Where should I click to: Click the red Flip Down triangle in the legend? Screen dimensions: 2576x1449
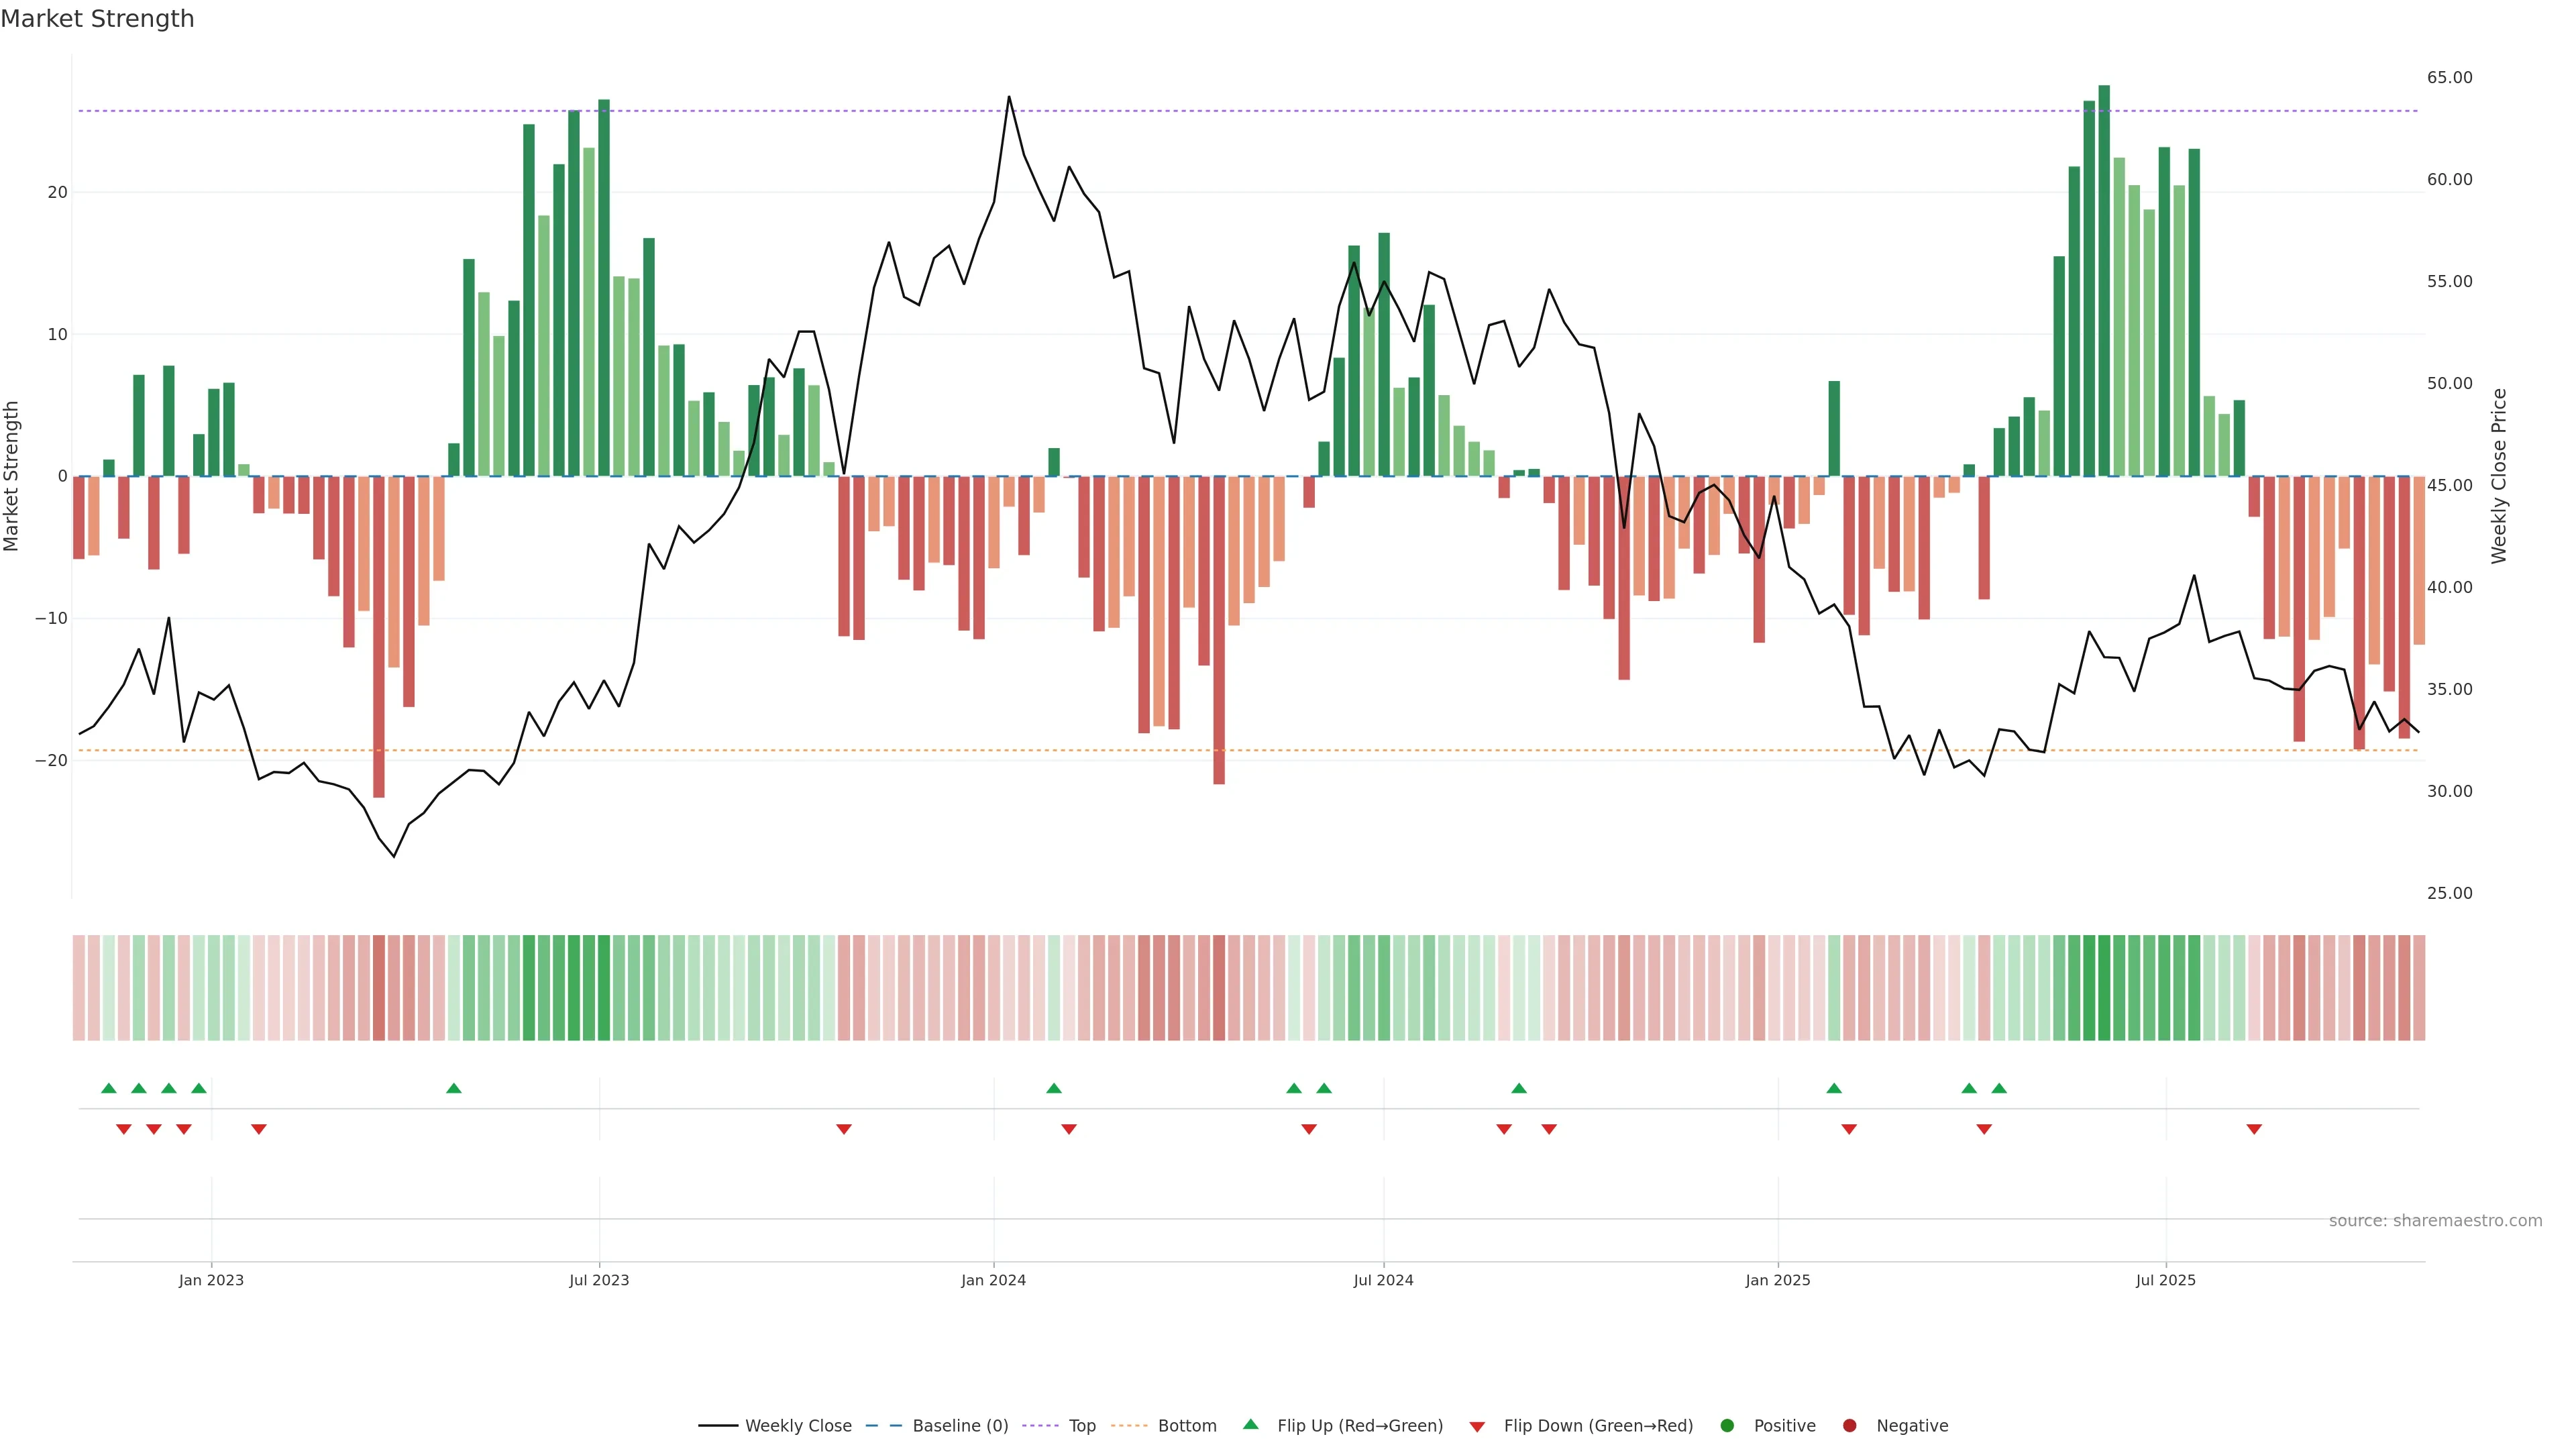pos(1477,1427)
